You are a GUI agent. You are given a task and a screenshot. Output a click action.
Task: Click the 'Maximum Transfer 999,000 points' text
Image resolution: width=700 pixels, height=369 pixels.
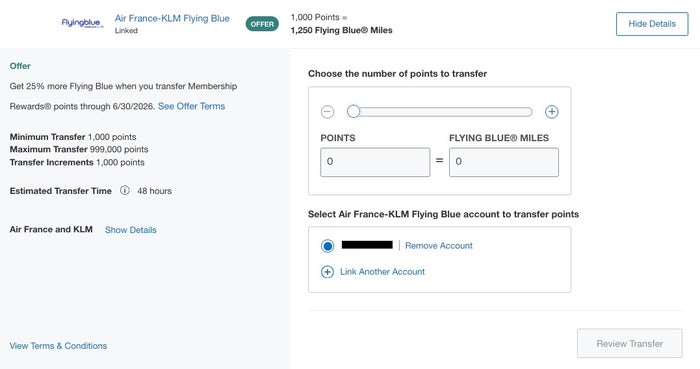pyautogui.click(x=79, y=149)
